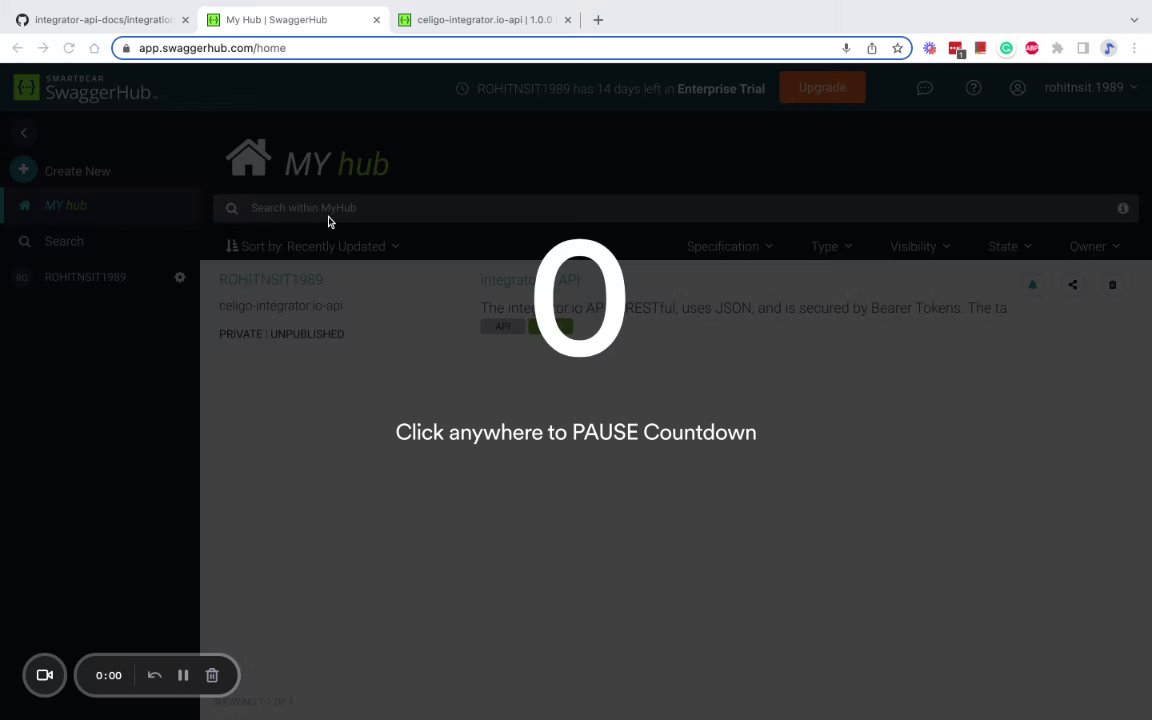1152x720 pixels.
Task: Open the rohitnsit.1989 user account menu
Action: [1091, 87]
